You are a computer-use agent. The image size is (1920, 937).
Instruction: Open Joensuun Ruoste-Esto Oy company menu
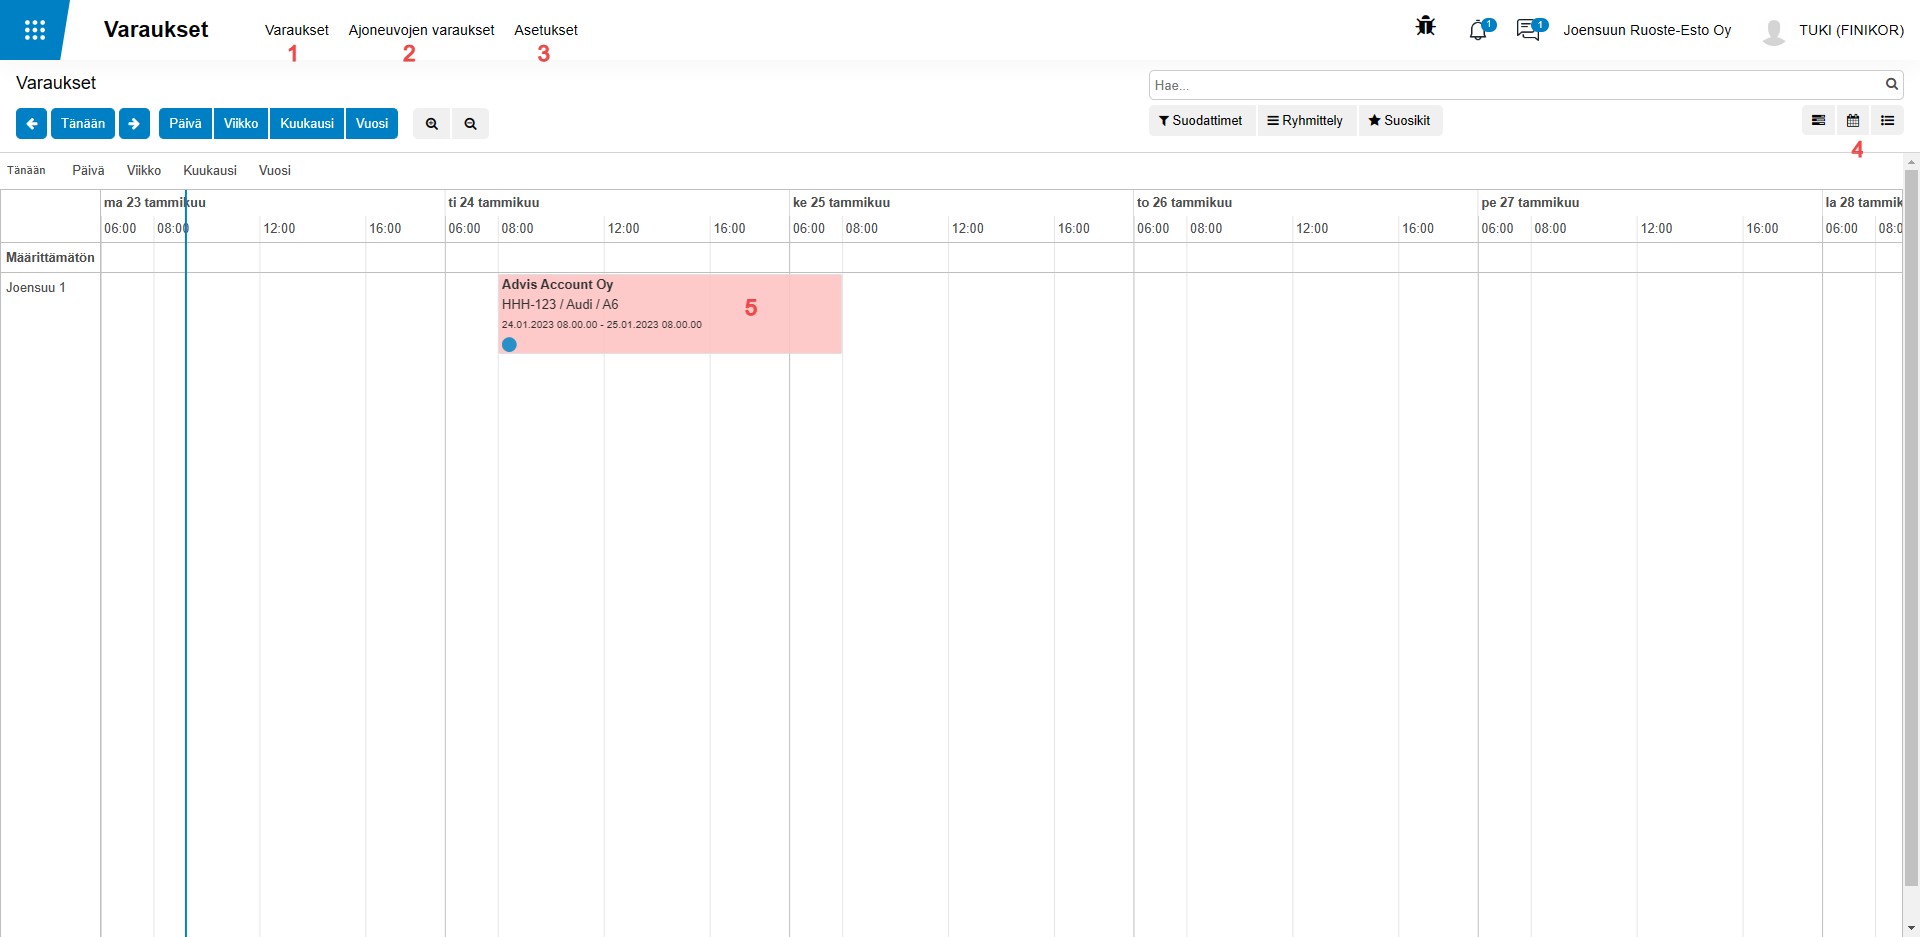tap(1647, 30)
